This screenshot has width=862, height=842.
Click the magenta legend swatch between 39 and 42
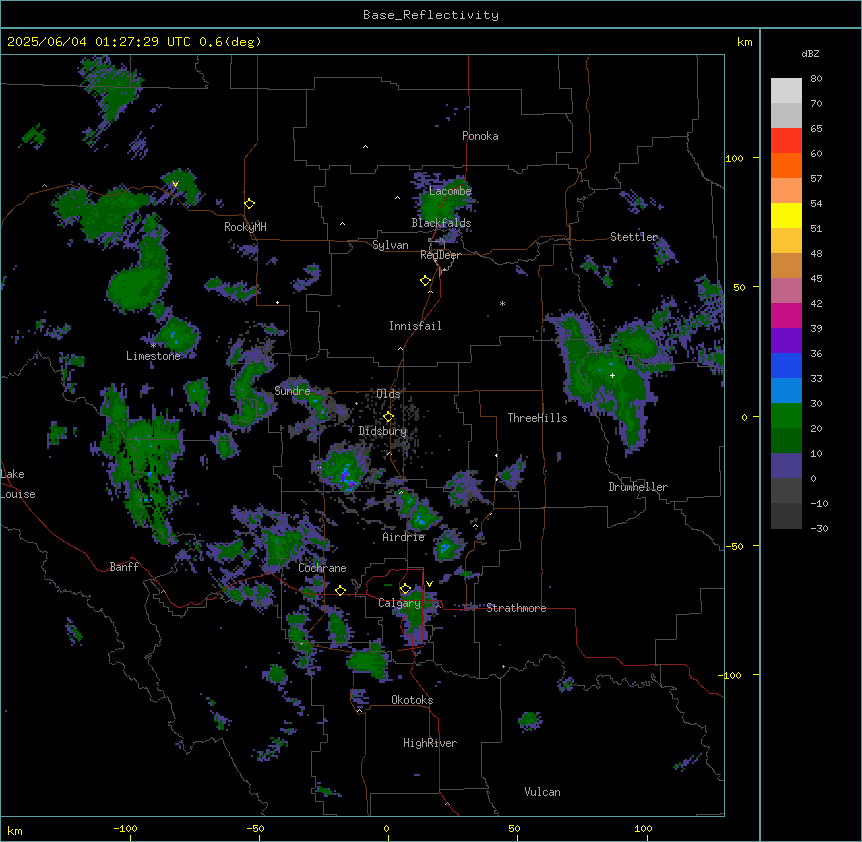point(786,316)
